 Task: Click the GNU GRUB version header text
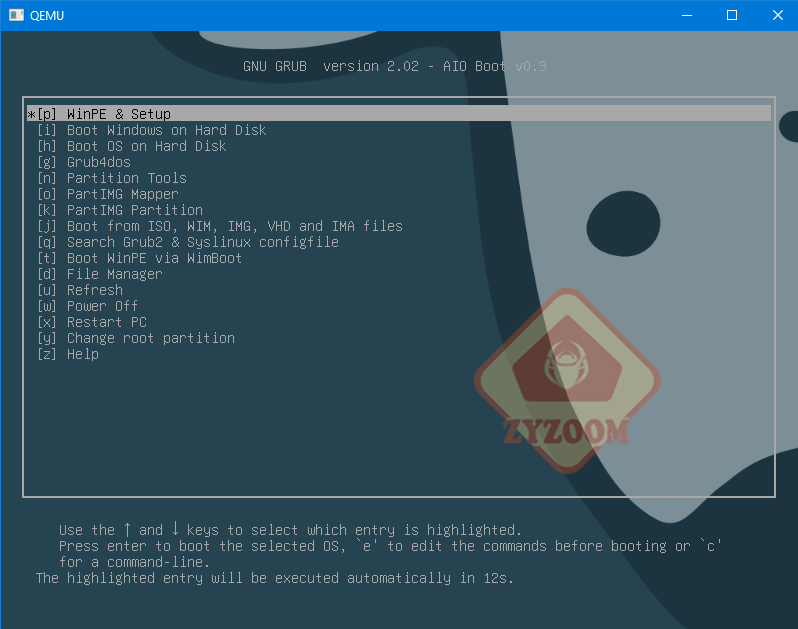click(x=394, y=66)
